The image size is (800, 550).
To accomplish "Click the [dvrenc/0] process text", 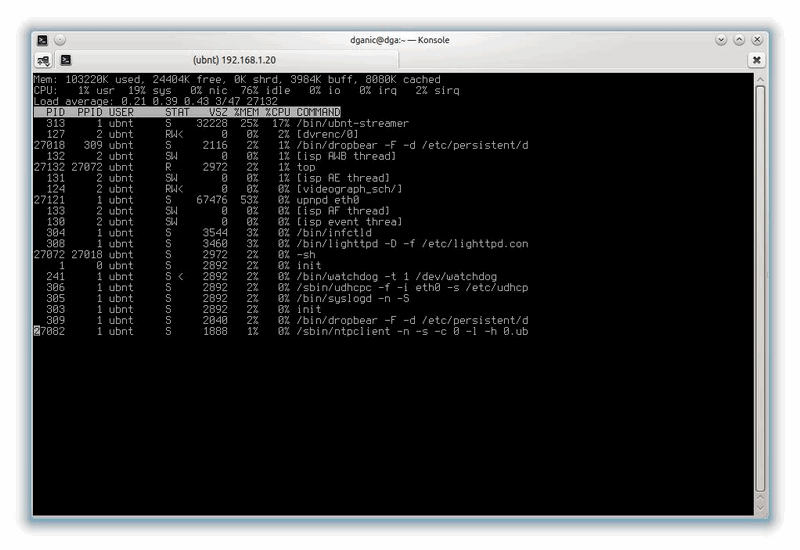I will point(328,134).
